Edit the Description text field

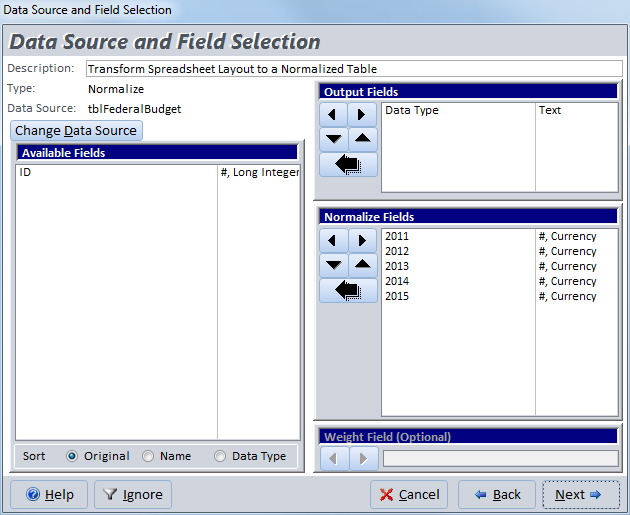click(354, 69)
